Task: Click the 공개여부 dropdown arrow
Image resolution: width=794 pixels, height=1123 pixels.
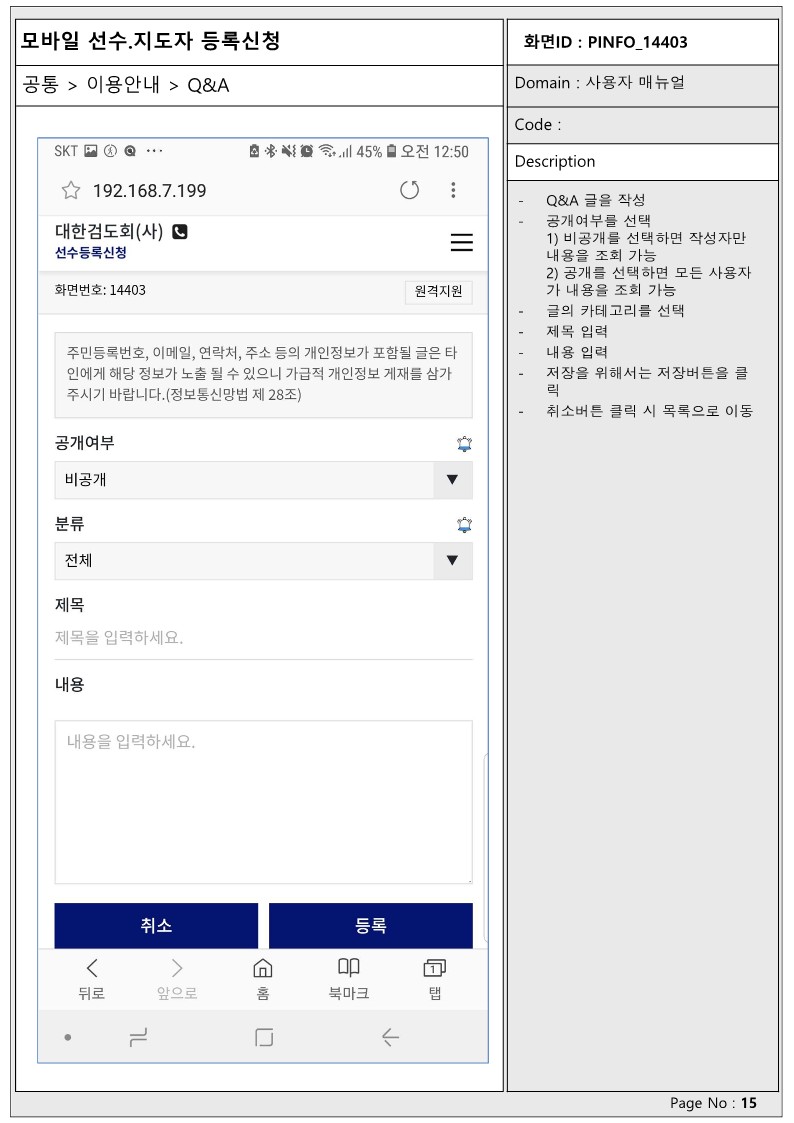Action: [x=452, y=480]
